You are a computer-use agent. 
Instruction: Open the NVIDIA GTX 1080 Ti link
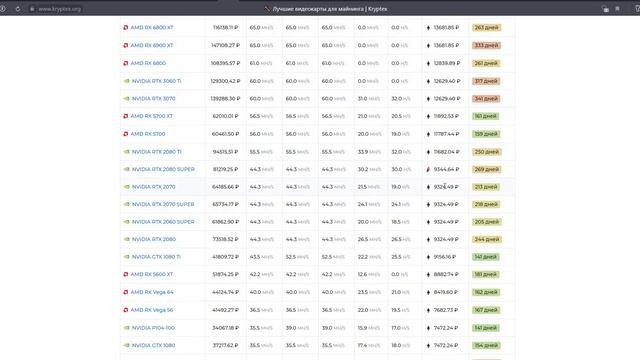pos(156,257)
